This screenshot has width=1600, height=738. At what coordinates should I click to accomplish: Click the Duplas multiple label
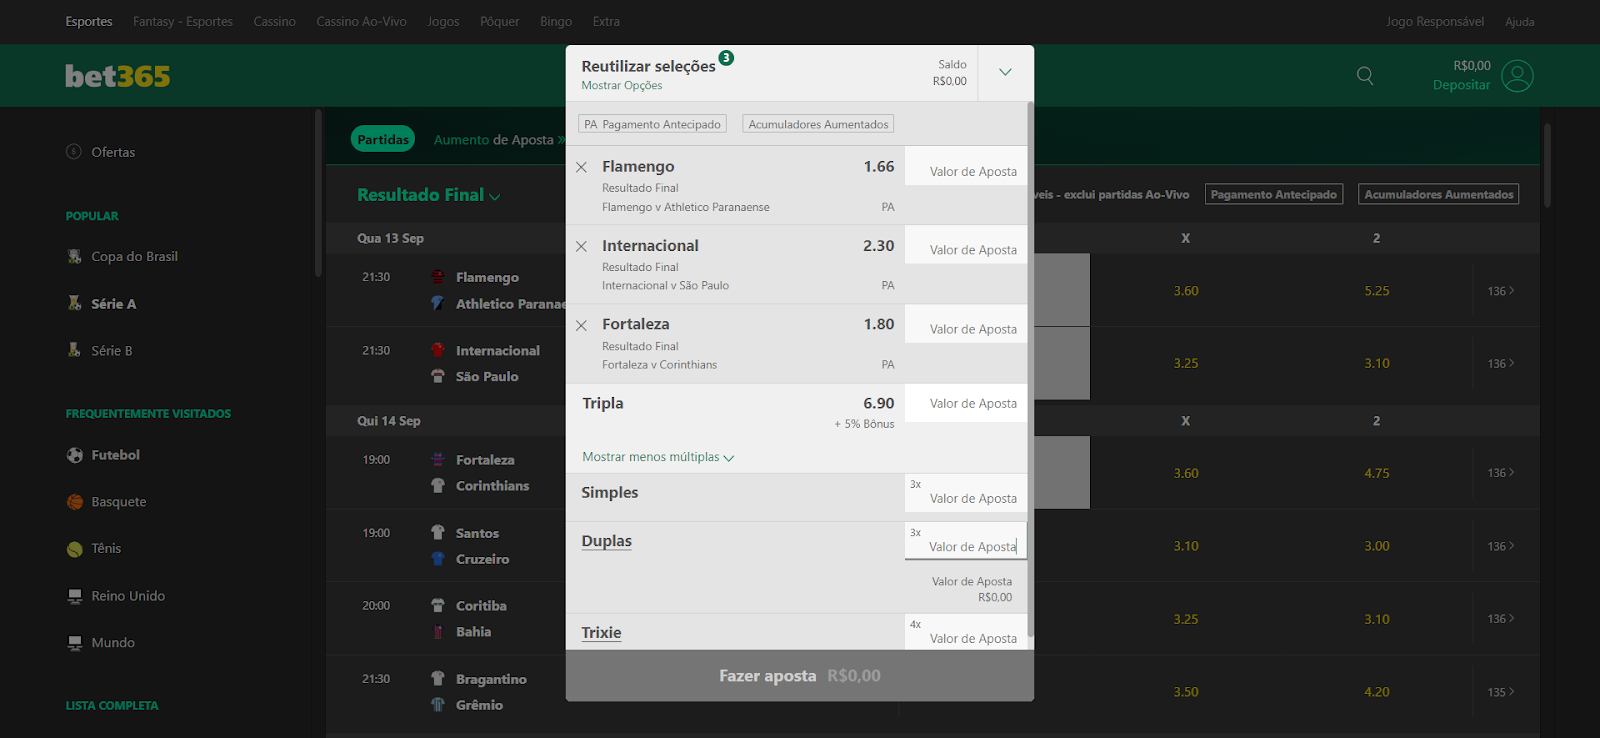[x=607, y=541]
